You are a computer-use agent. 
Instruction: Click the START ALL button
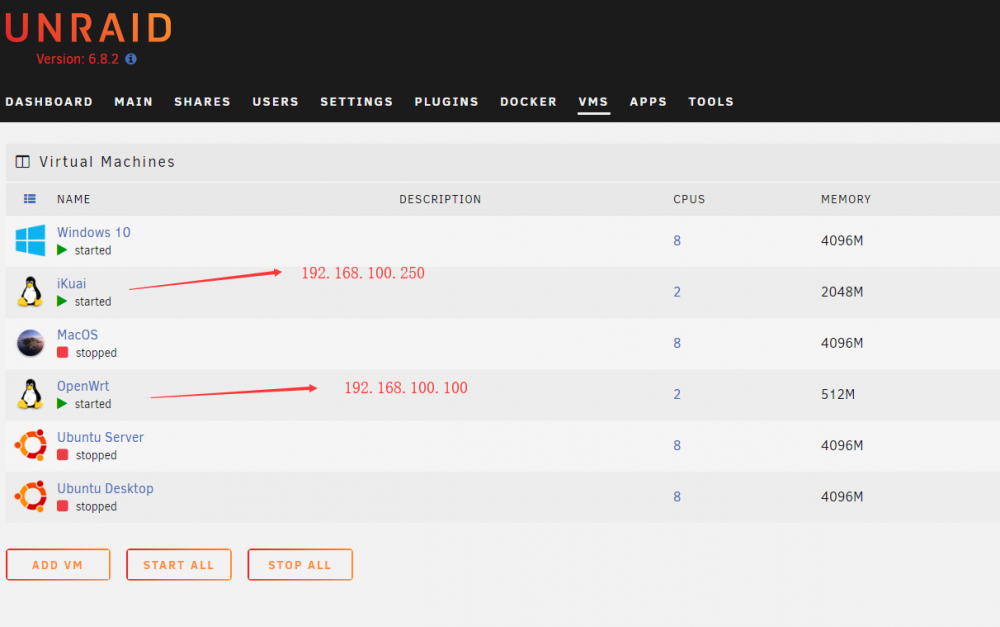(x=179, y=564)
